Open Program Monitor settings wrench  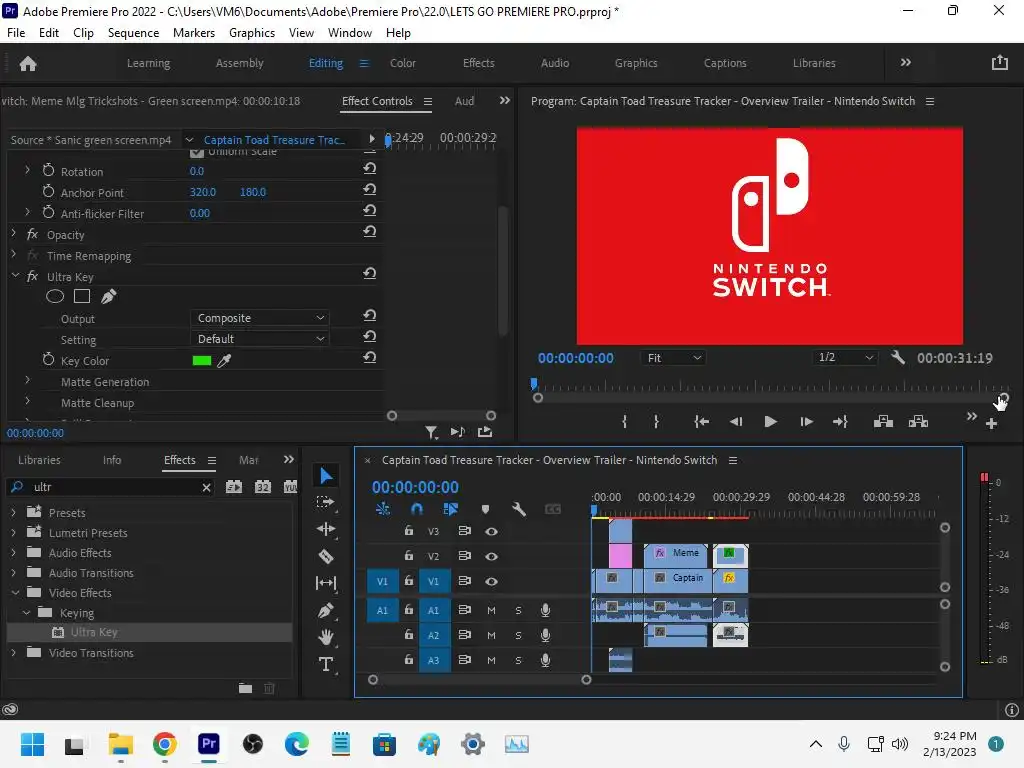click(898, 357)
